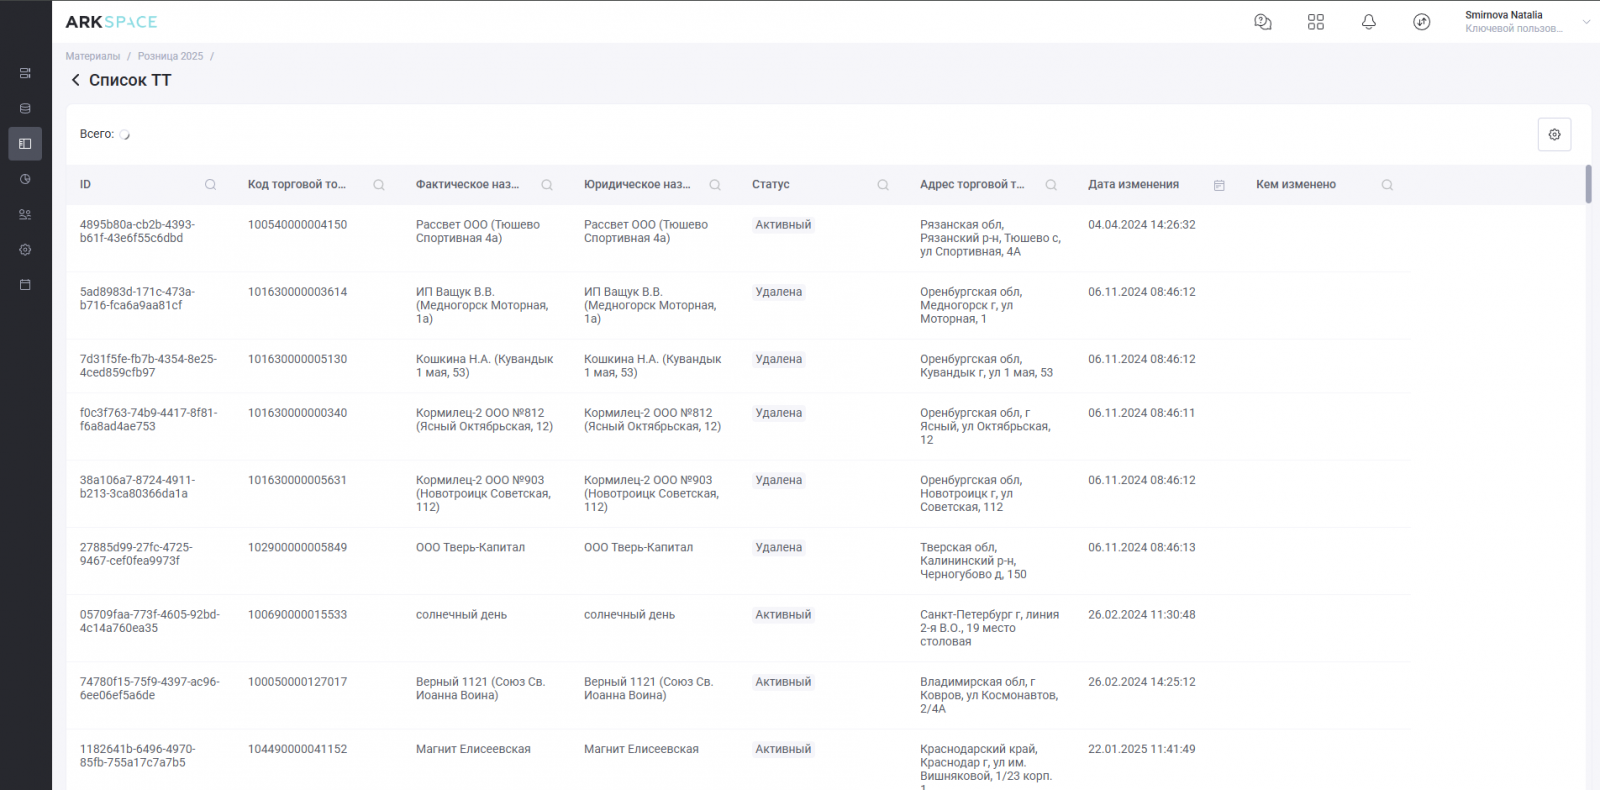Open the users sidebar icon

25,214
